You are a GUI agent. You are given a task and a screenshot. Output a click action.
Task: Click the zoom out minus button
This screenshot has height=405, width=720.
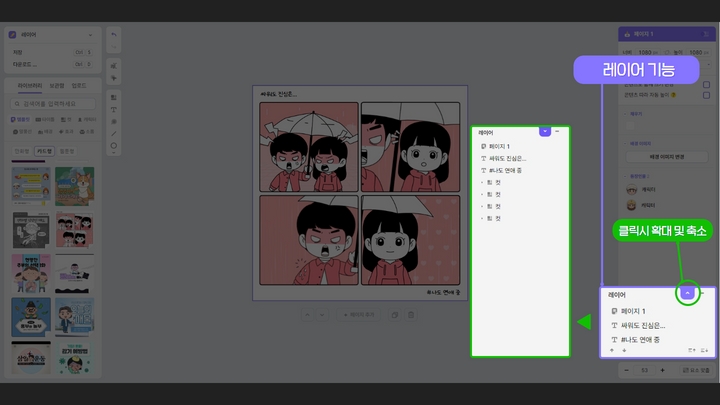(x=627, y=371)
